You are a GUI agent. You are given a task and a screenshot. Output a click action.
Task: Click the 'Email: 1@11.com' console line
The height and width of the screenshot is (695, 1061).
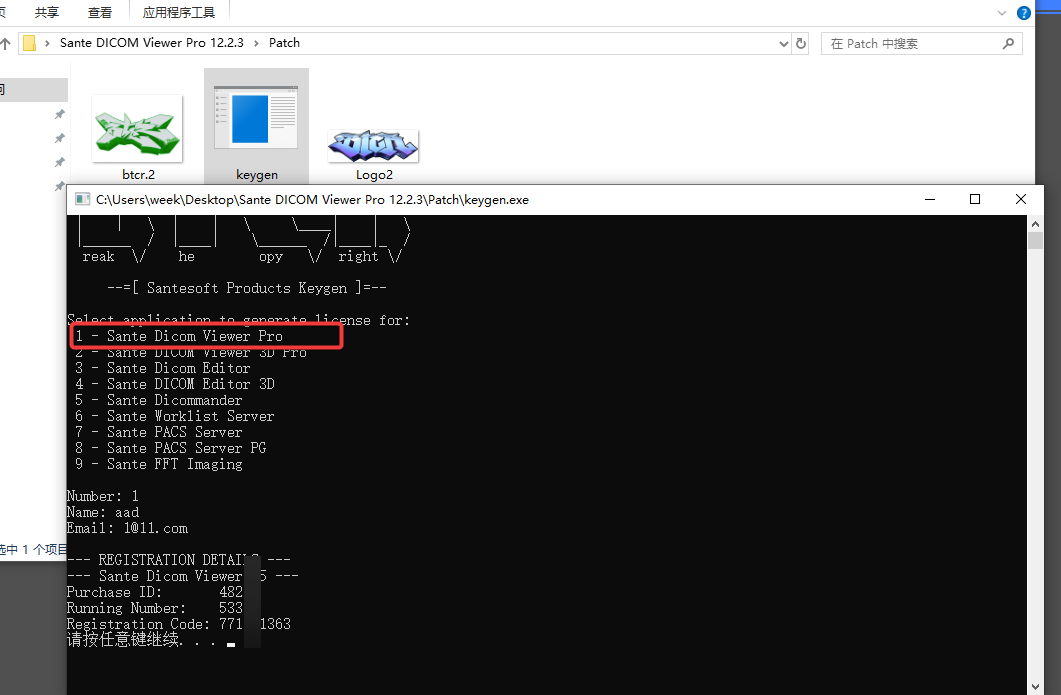[x=127, y=529]
